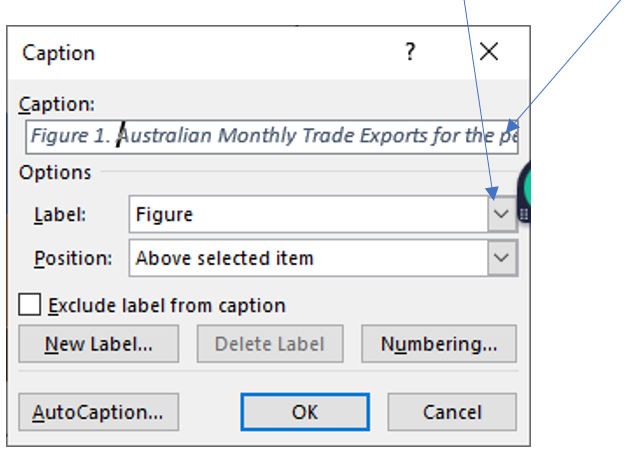Click the 'Exclude label from caption' text
The width and height of the screenshot is (630, 461).
tap(167, 306)
